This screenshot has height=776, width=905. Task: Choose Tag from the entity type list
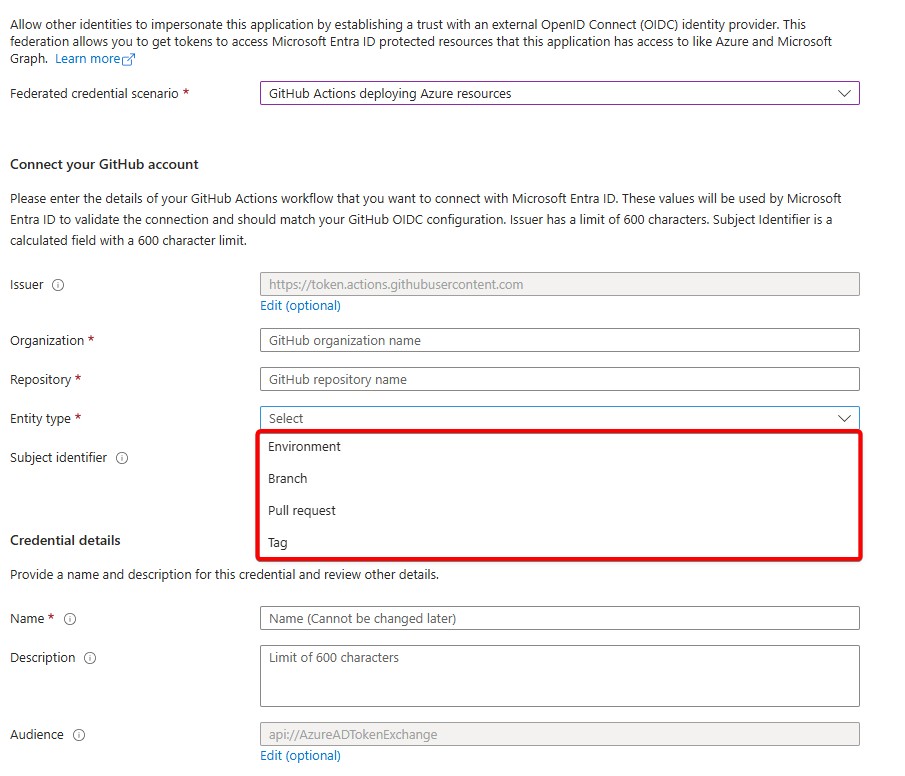point(559,543)
